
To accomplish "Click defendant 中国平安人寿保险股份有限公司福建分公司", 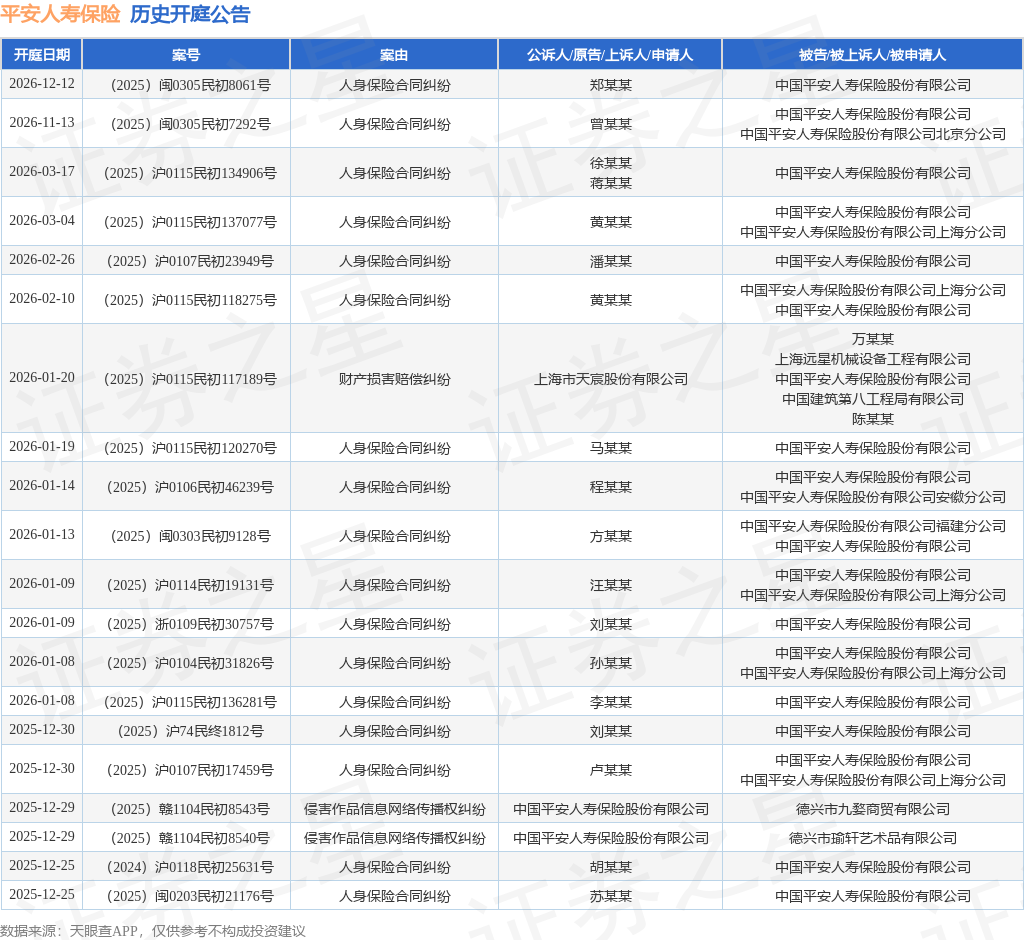I will [x=872, y=526].
